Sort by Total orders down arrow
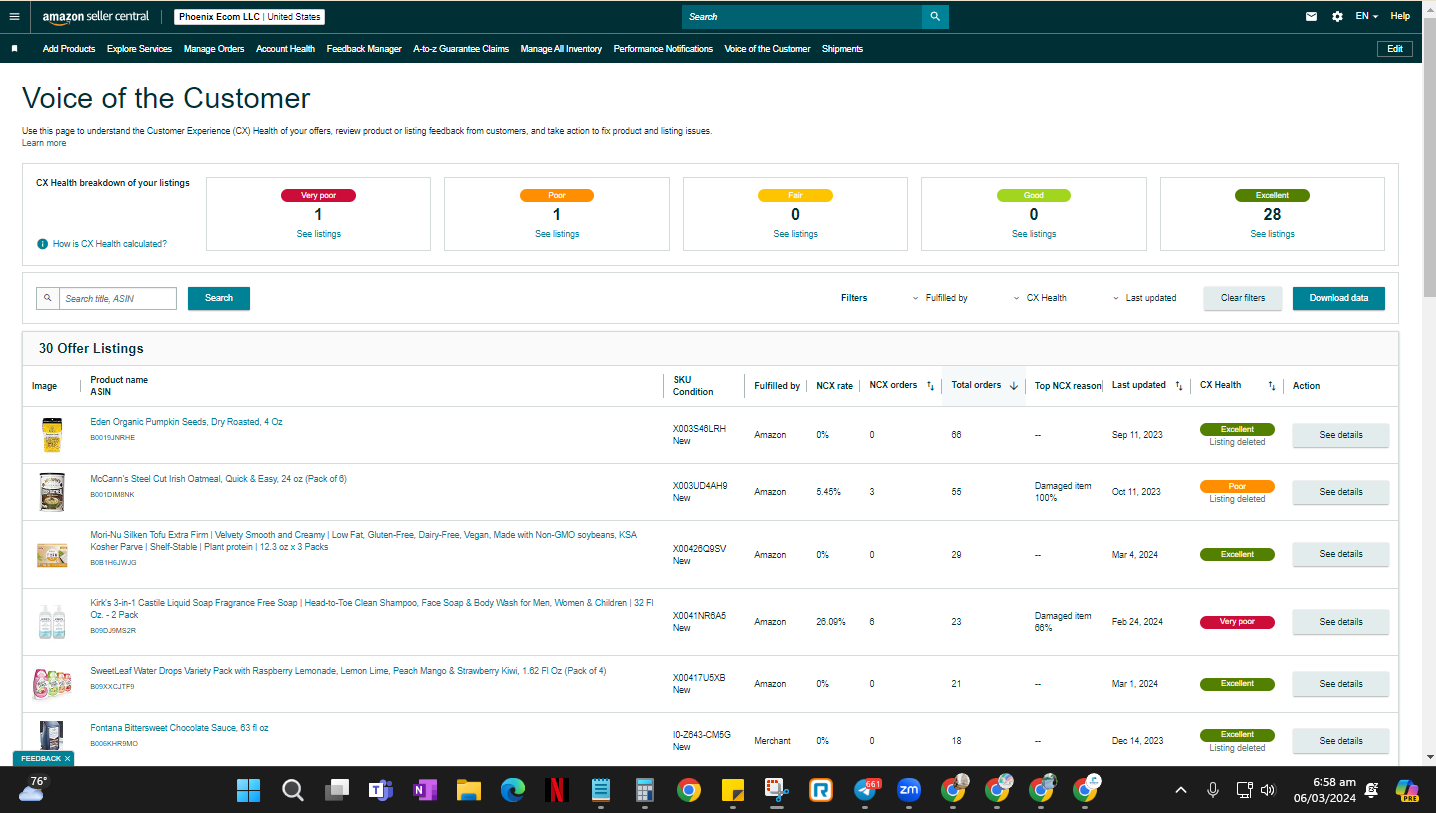The width and height of the screenshot is (1436, 813). pyautogui.click(x=1014, y=386)
